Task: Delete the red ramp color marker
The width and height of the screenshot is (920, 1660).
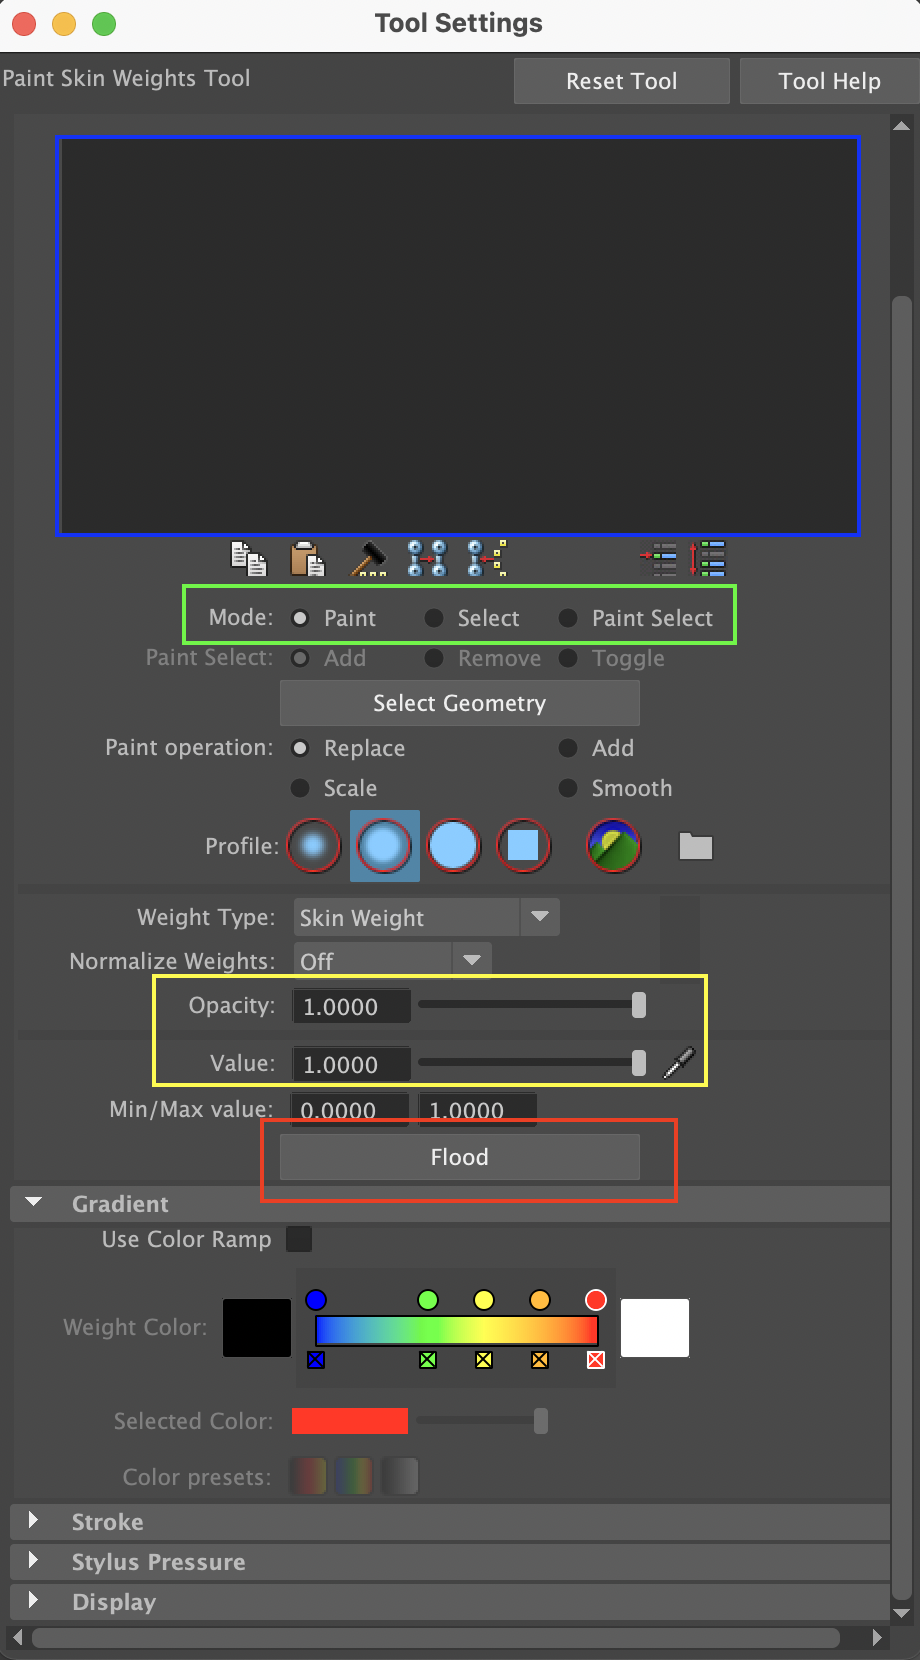Action: (596, 1360)
